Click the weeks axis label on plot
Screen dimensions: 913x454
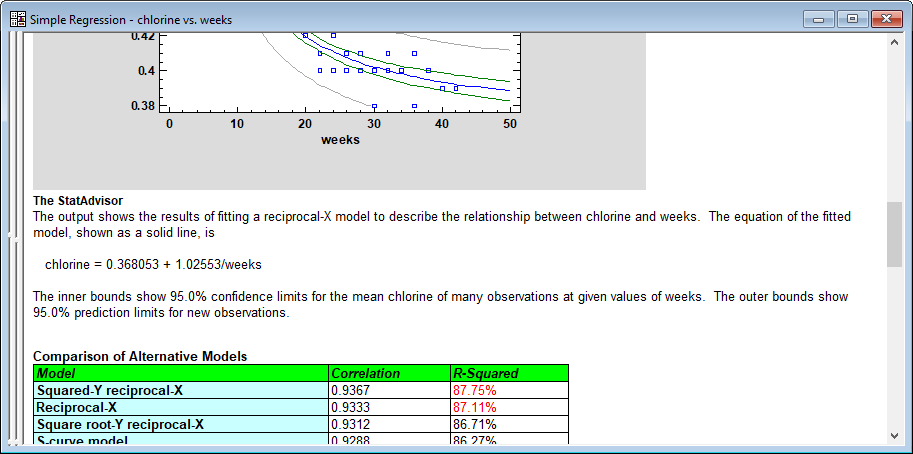point(340,140)
